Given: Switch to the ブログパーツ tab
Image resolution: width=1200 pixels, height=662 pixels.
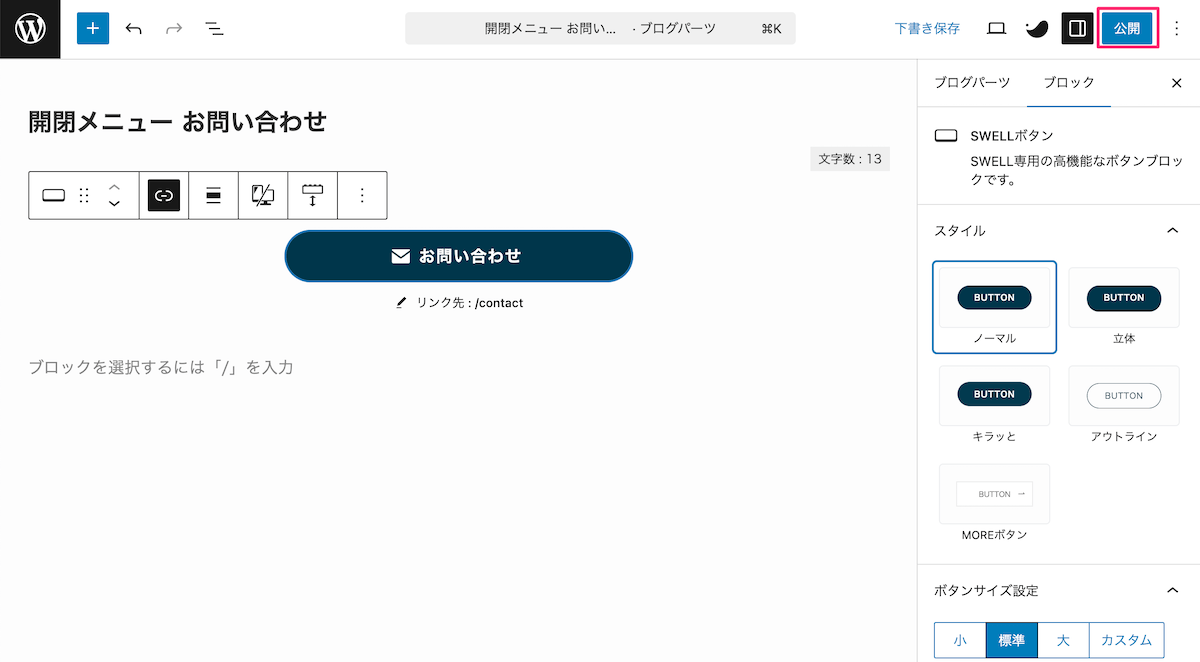Looking at the screenshot, I should [x=972, y=83].
